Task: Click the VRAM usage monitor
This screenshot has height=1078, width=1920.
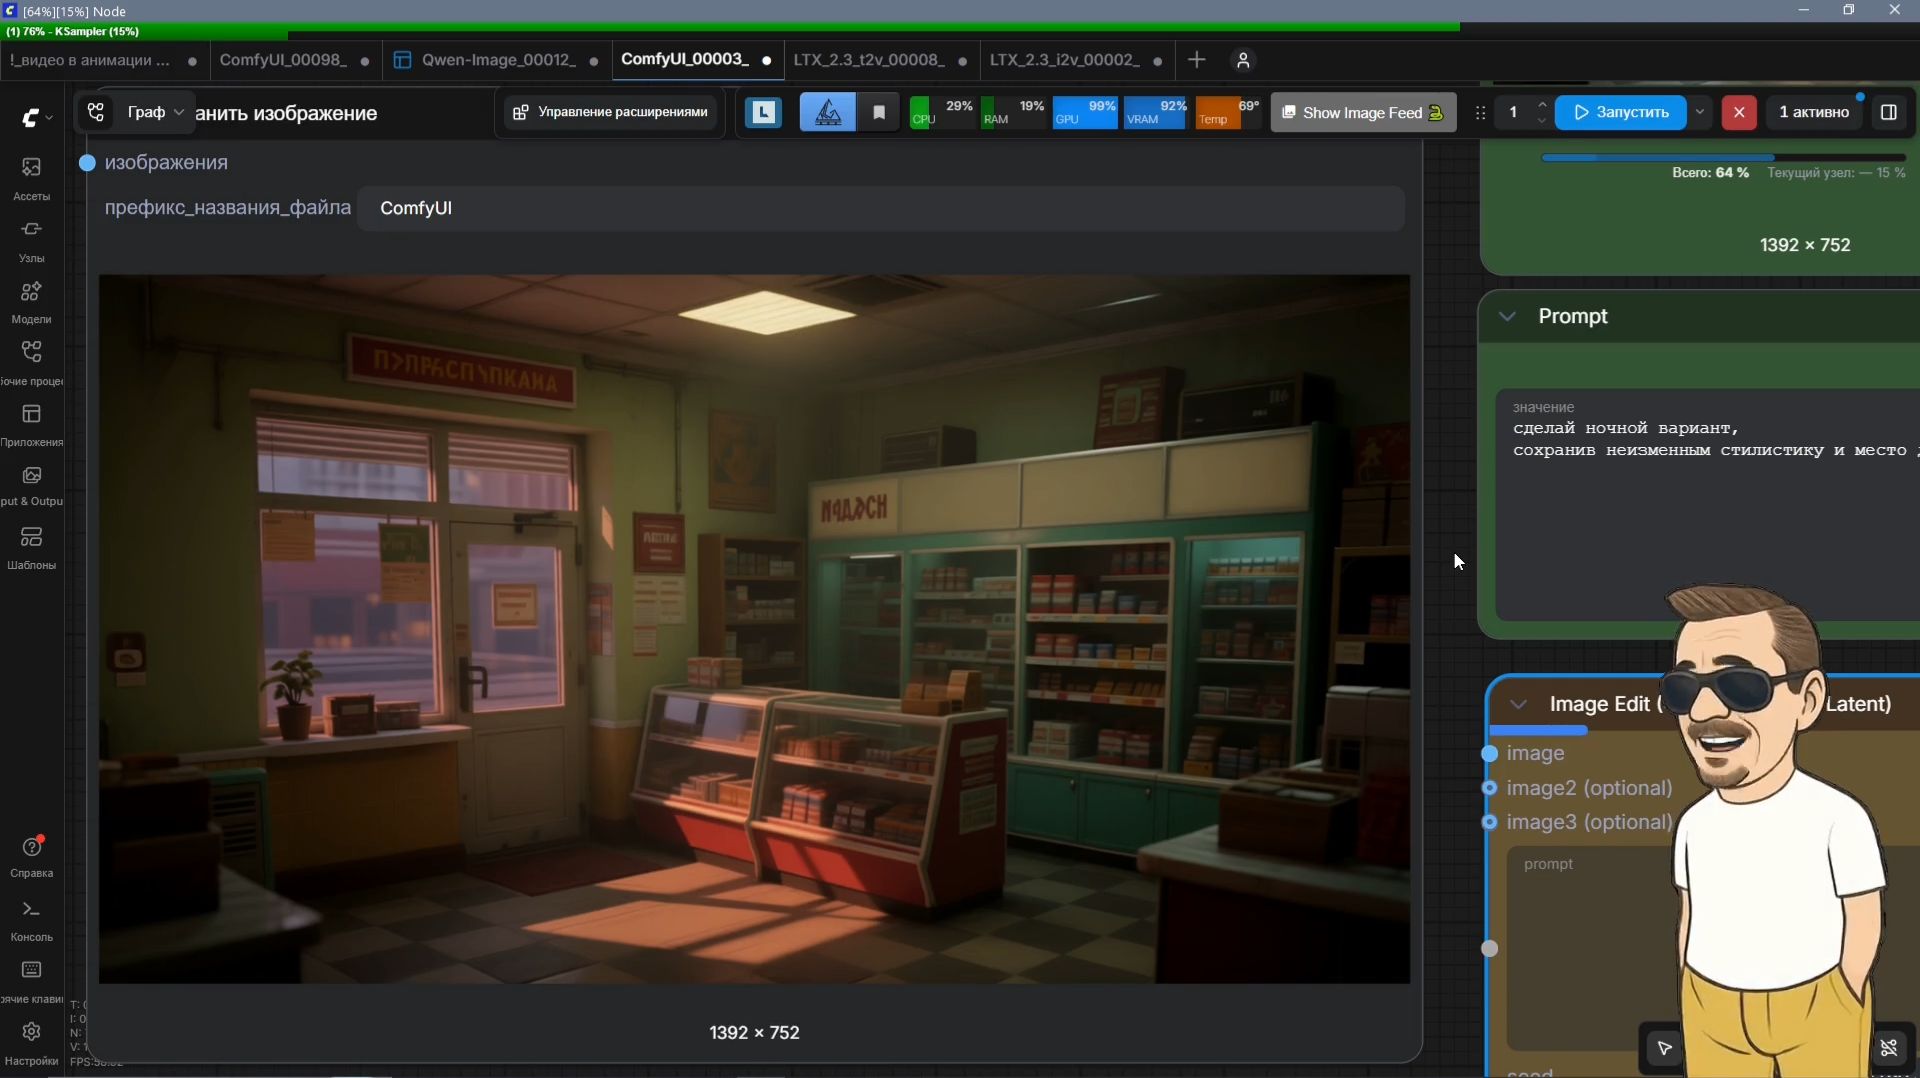Action: point(1156,113)
